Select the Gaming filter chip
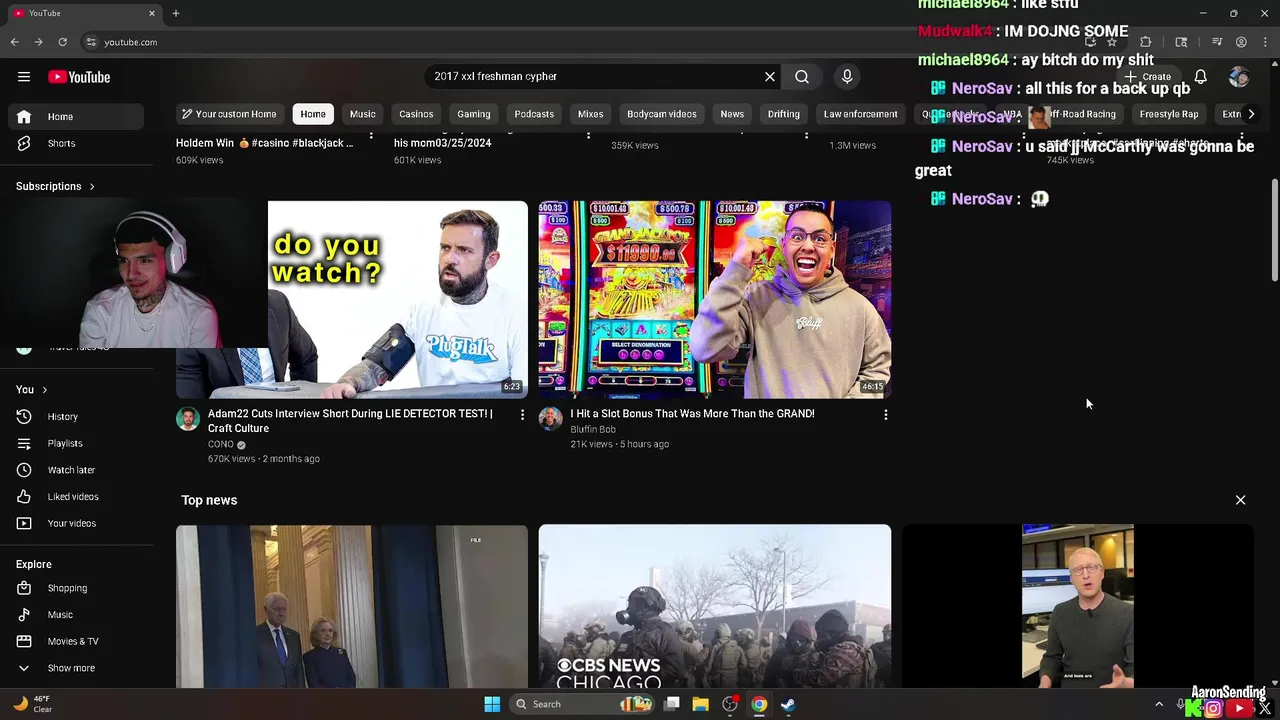The image size is (1280, 720). [474, 114]
